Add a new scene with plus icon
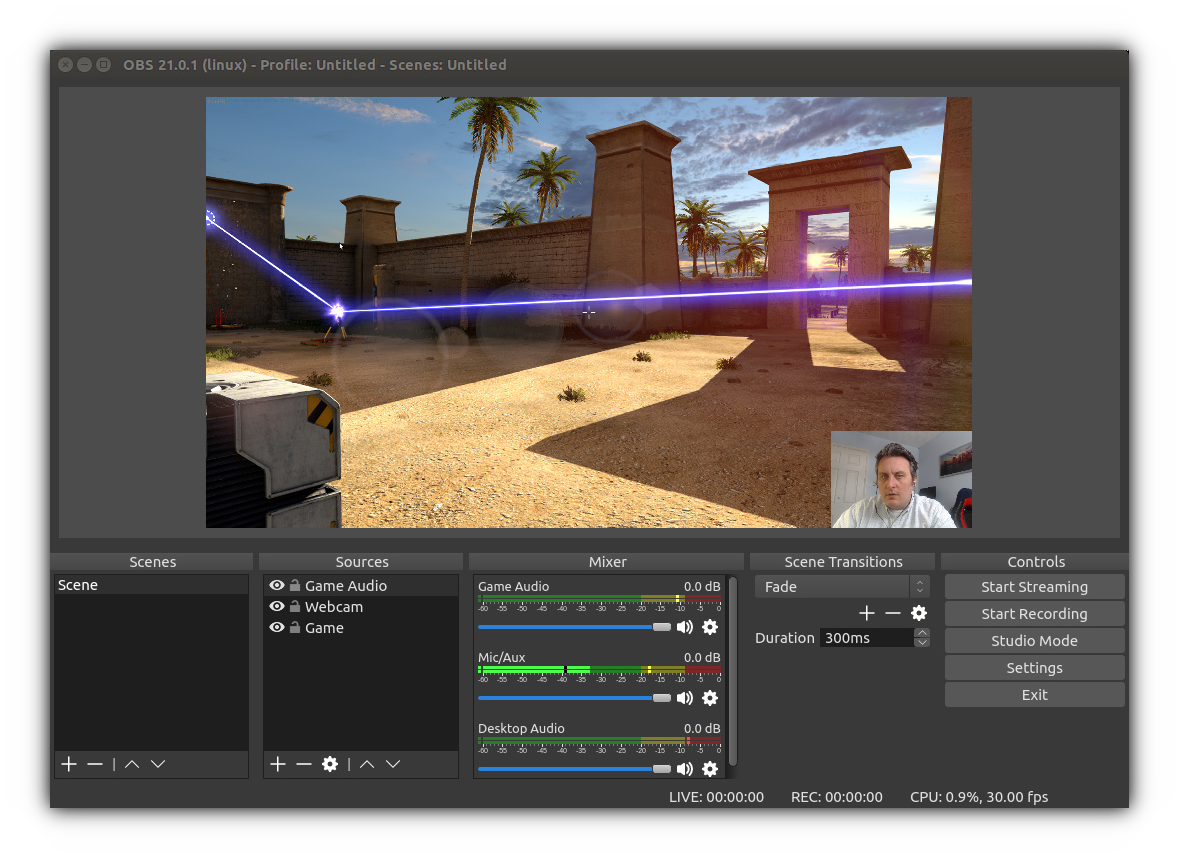The image size is (1179, 858). coord(68,764)
